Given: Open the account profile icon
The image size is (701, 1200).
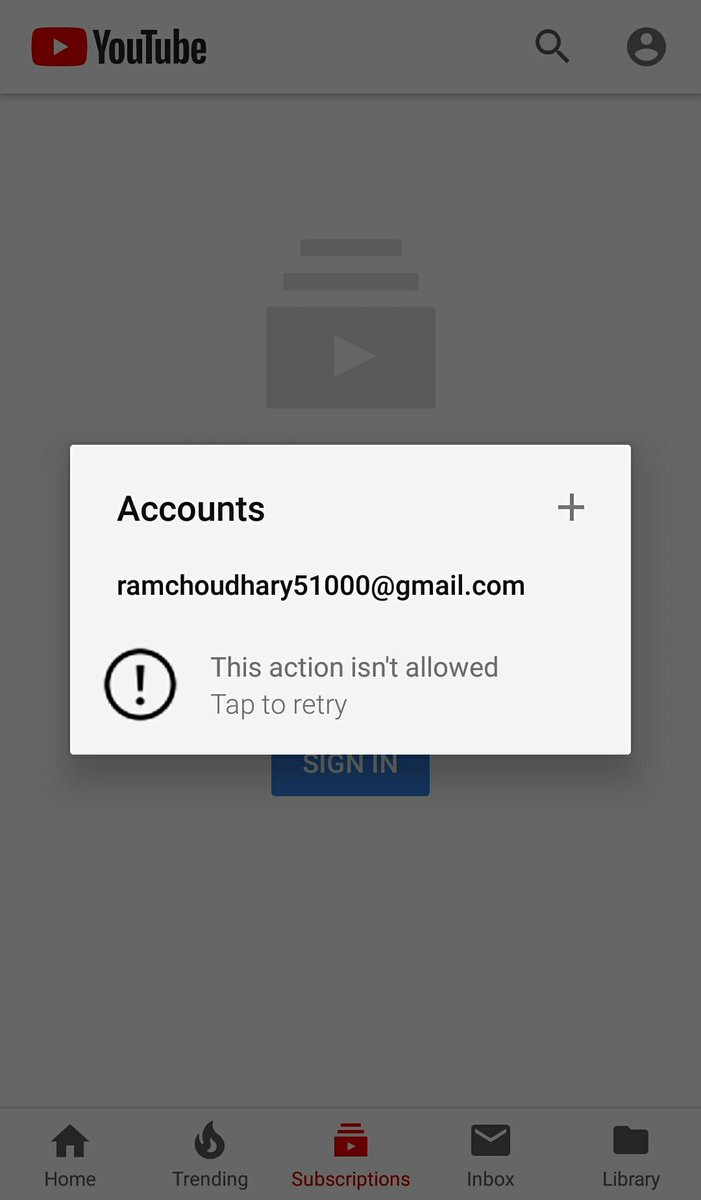Looking at the screenshot, I should (x=646, y=46).
